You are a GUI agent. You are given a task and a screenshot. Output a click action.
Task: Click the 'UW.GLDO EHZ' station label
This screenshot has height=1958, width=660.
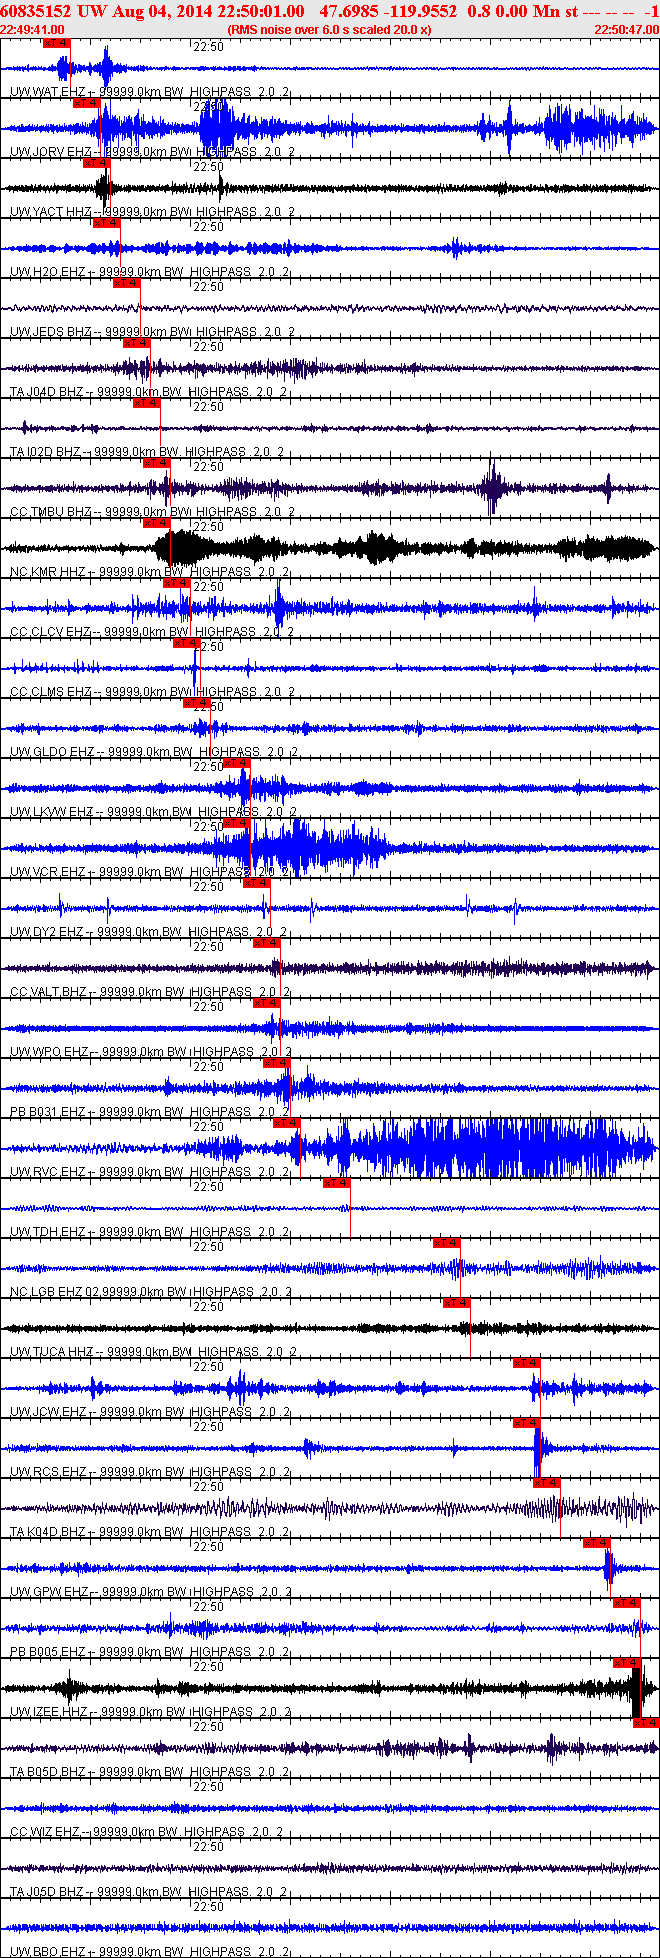click(x=52, y=752)
